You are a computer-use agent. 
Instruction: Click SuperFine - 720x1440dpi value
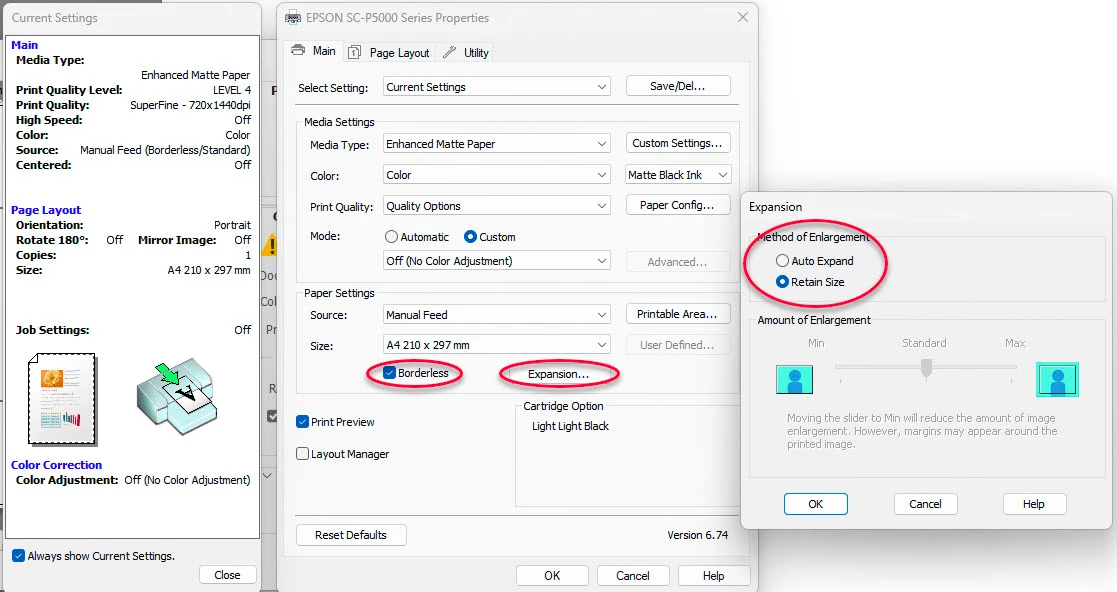tap(190, 105)
